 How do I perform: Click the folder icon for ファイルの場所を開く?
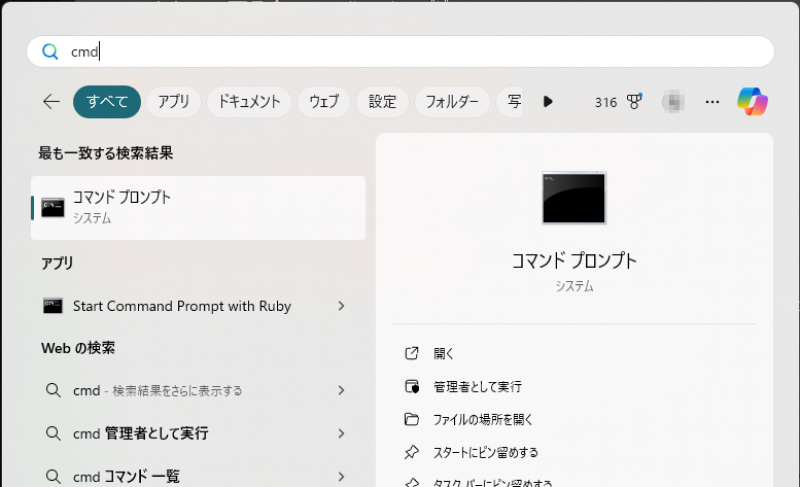click(x=411, y=419)
